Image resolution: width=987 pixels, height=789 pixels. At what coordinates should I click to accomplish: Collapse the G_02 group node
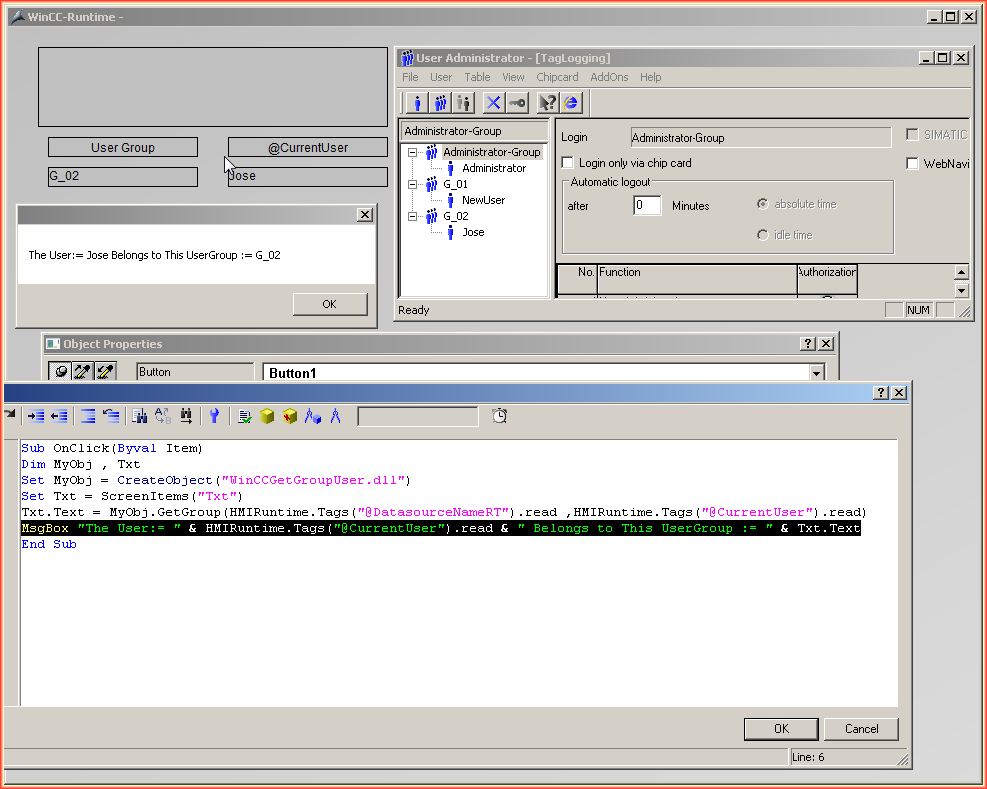[413, 216]
